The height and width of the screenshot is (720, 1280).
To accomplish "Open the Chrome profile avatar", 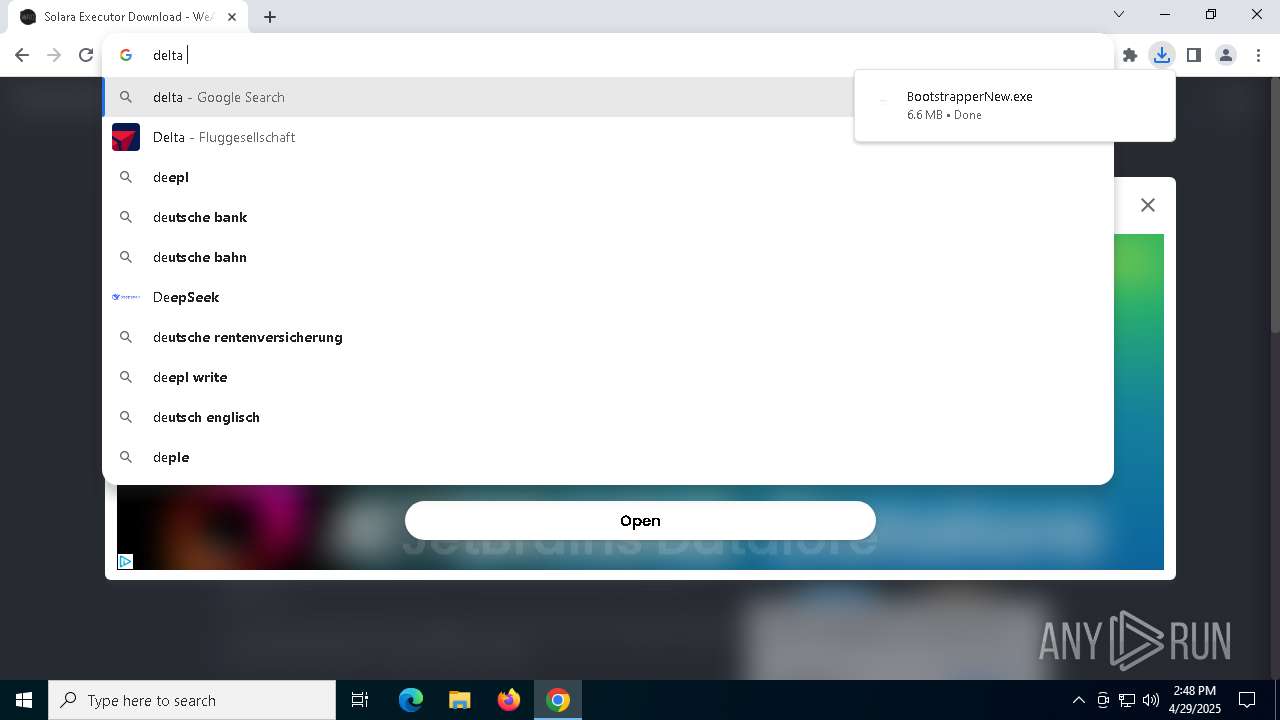I will click(1226, 55).
